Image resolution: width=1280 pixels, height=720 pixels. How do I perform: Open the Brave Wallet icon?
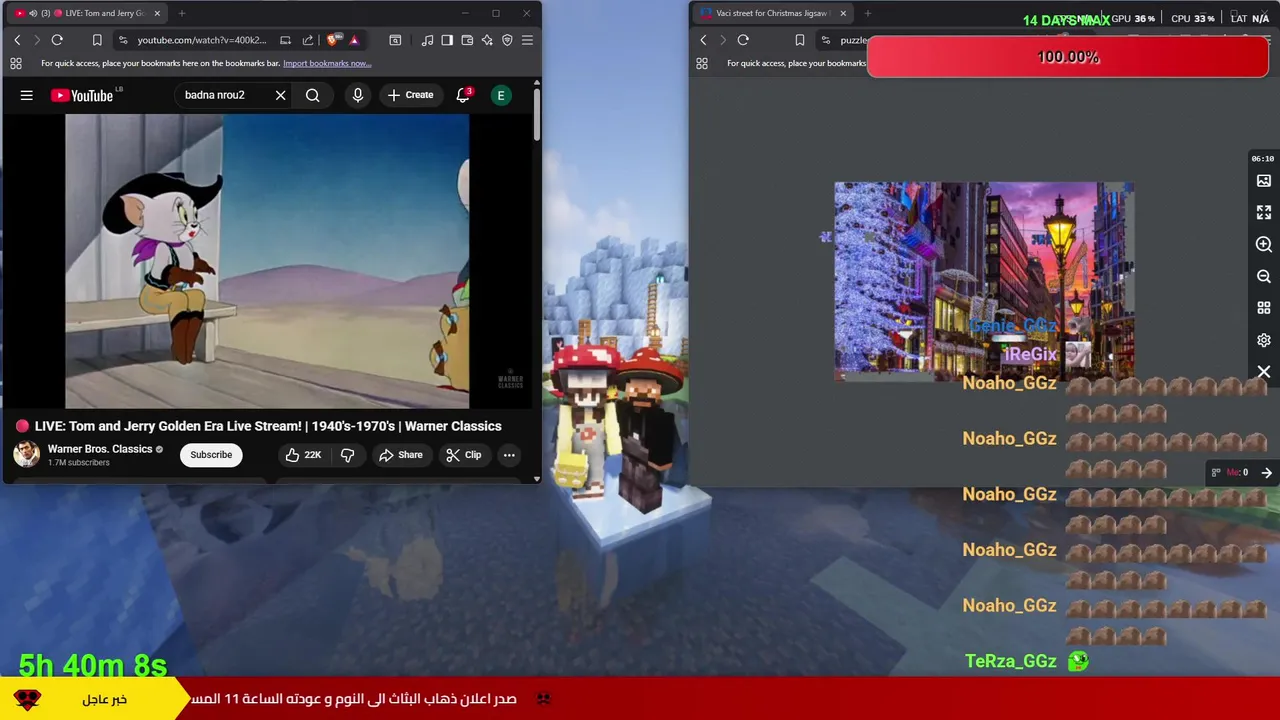pos(467,40)
